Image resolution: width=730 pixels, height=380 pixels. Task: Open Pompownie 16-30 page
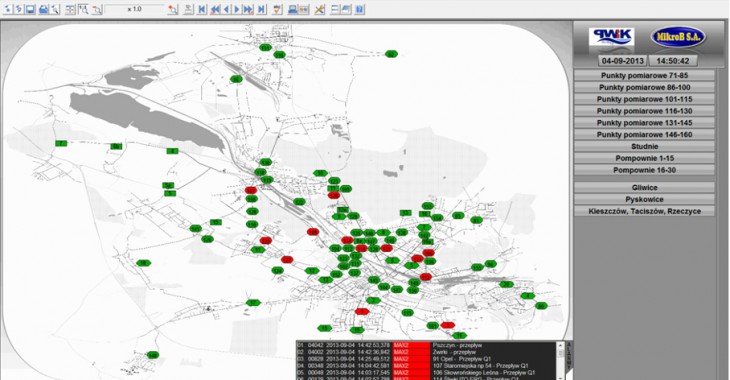[x=644, y=170]
